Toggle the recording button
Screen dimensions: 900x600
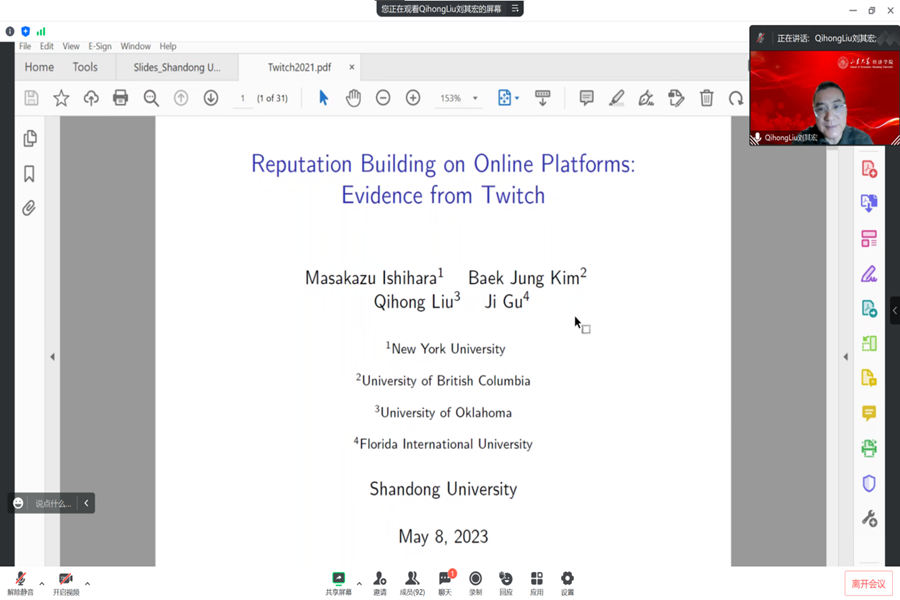475,581
